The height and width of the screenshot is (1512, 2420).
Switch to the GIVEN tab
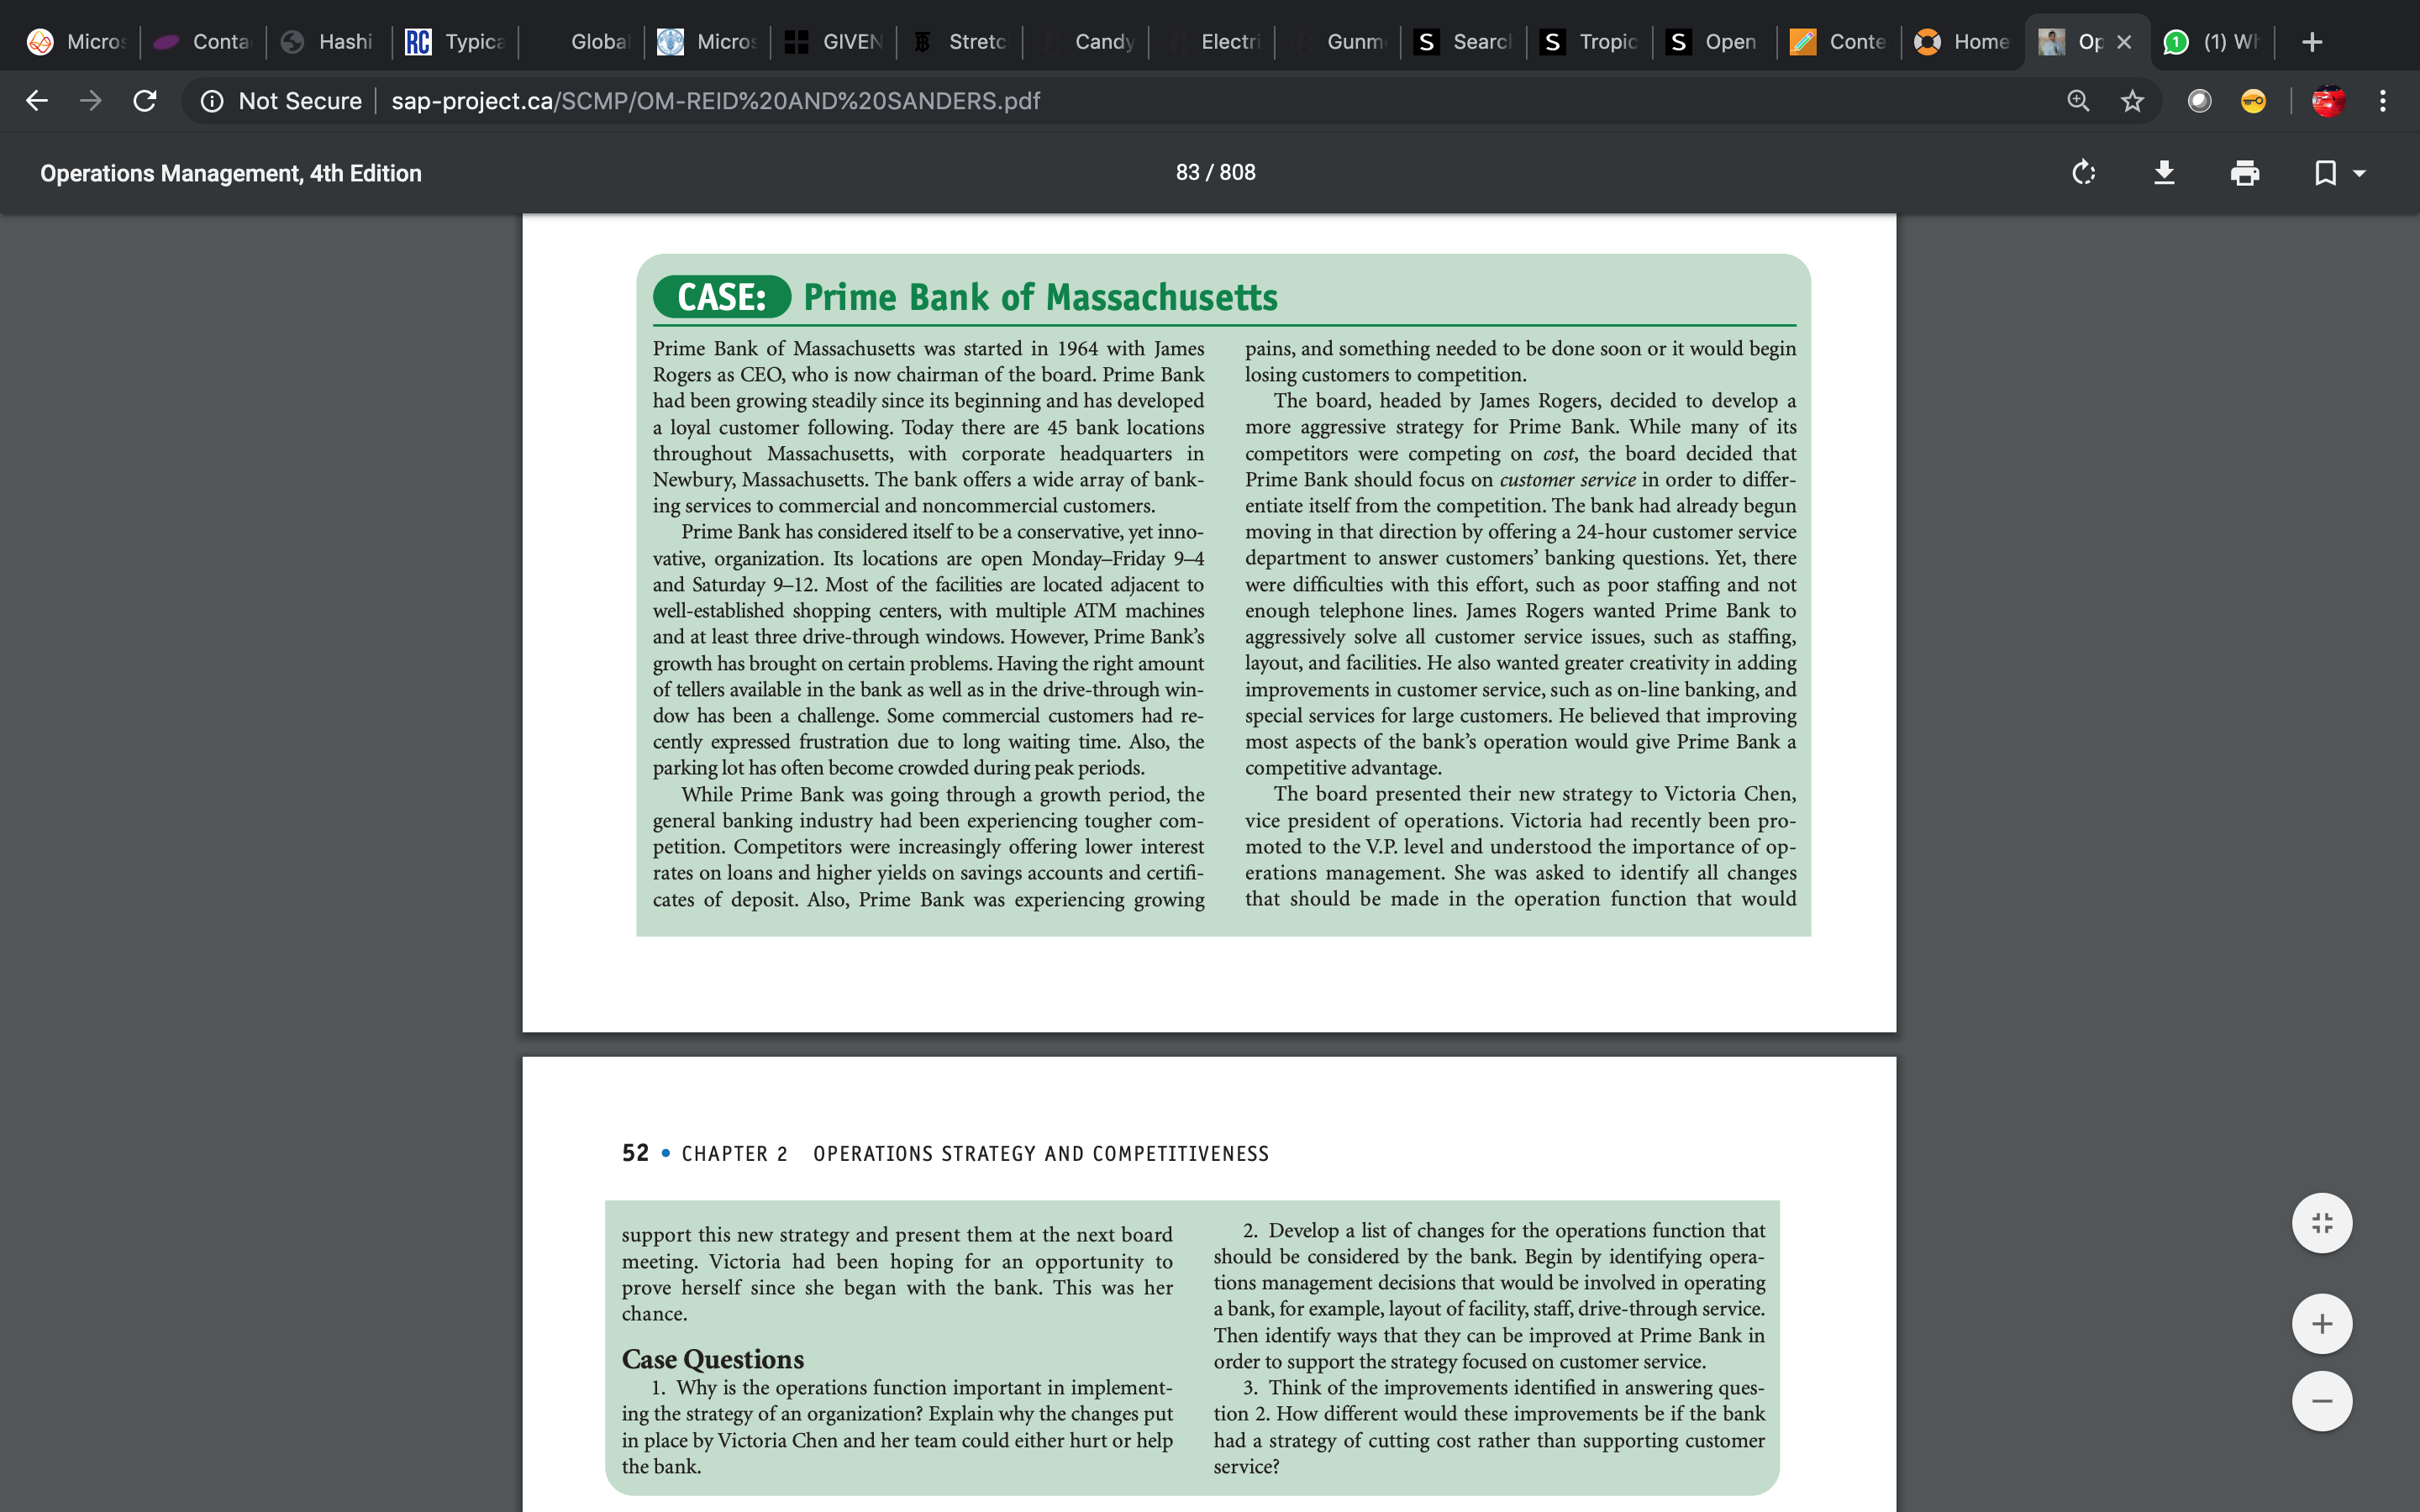pyautogui.click(x=833, y=42)
